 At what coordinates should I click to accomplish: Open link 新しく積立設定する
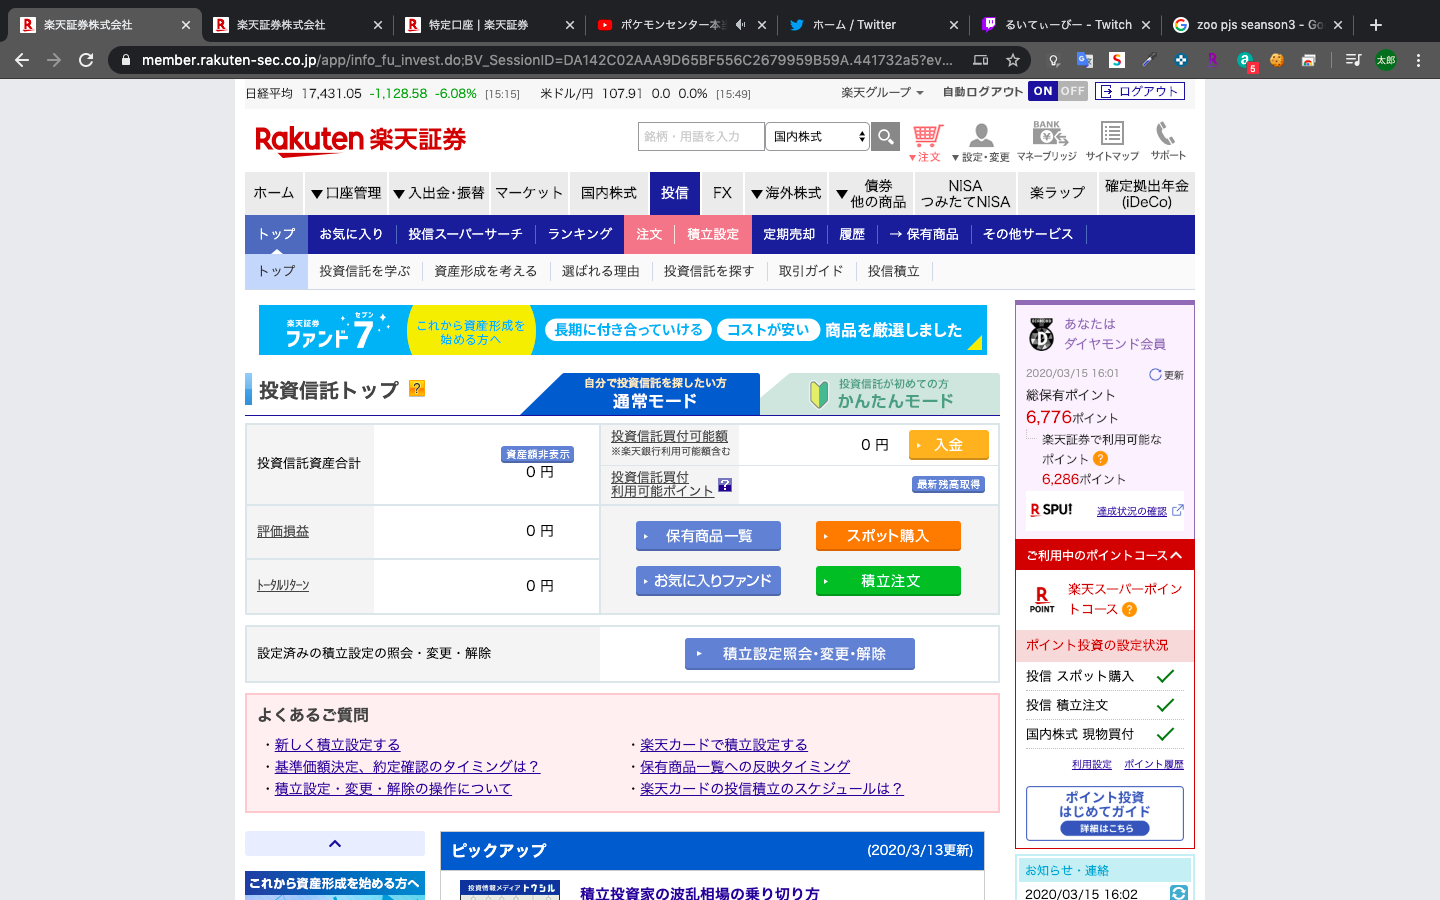coord(337,745)
